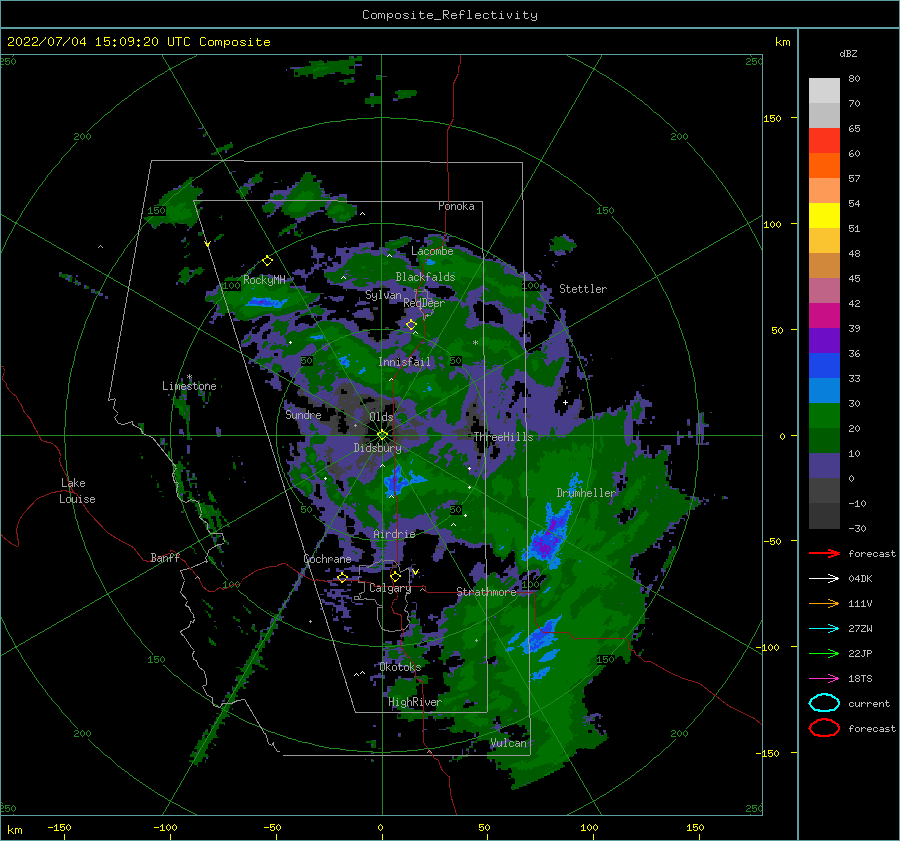Click the Airdrie city label
Image resolution: width=900 pixels, height=841 pixels.
(x=394, y=534)
